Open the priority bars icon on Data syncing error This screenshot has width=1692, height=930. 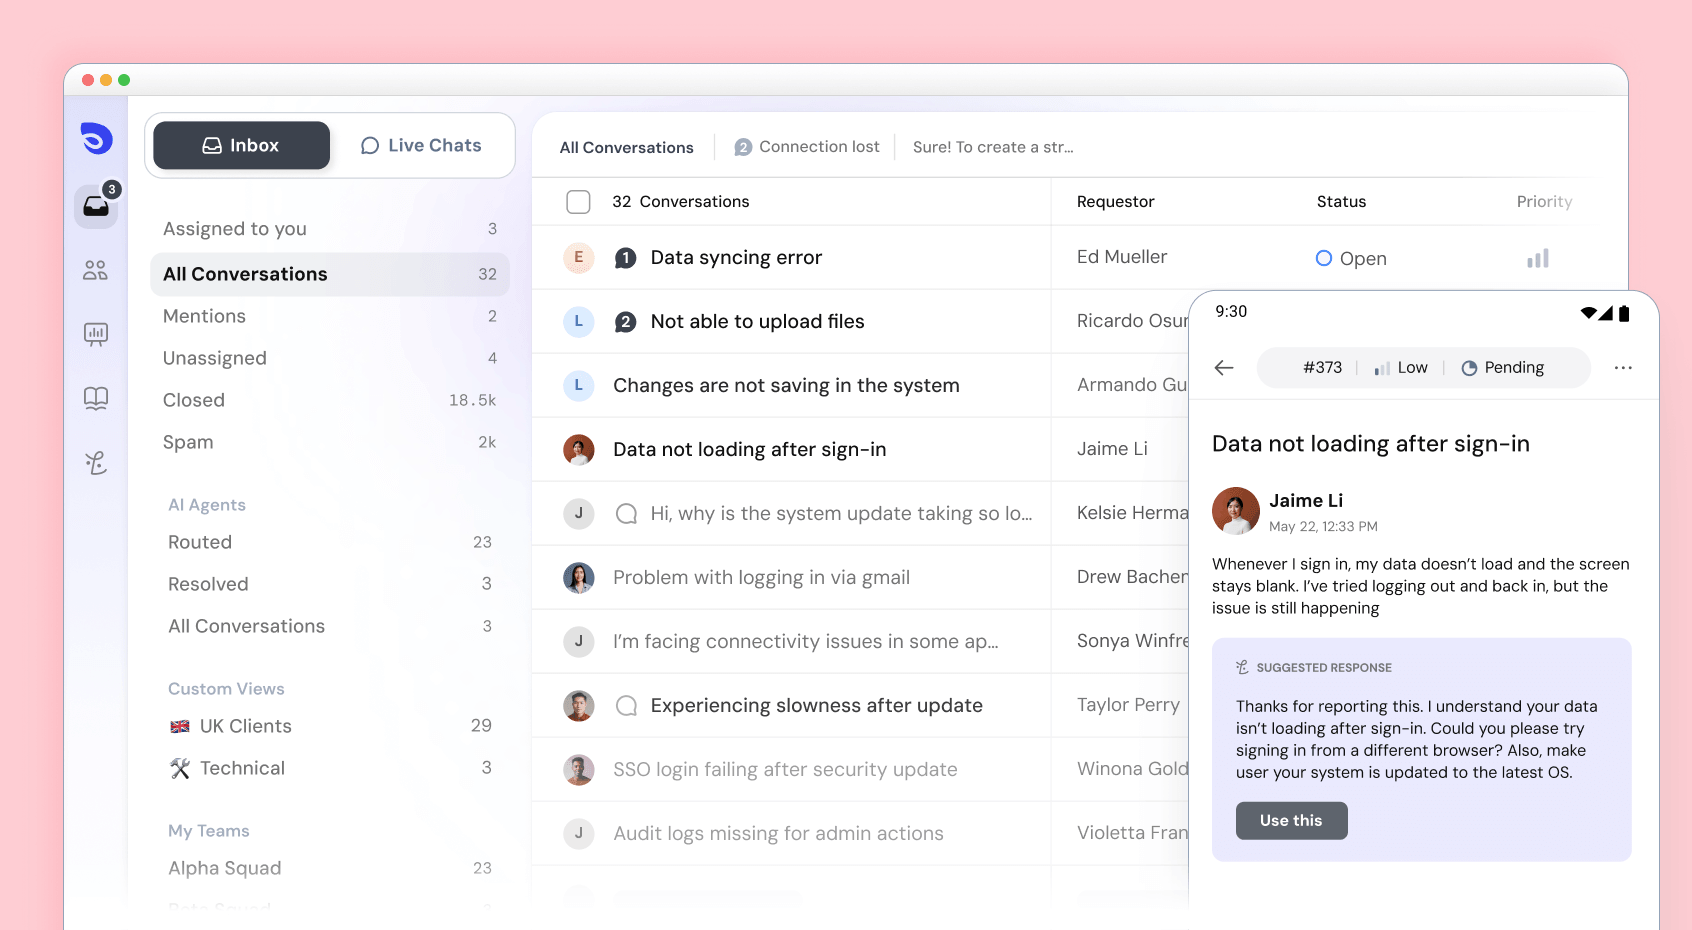coord(1539,257)
